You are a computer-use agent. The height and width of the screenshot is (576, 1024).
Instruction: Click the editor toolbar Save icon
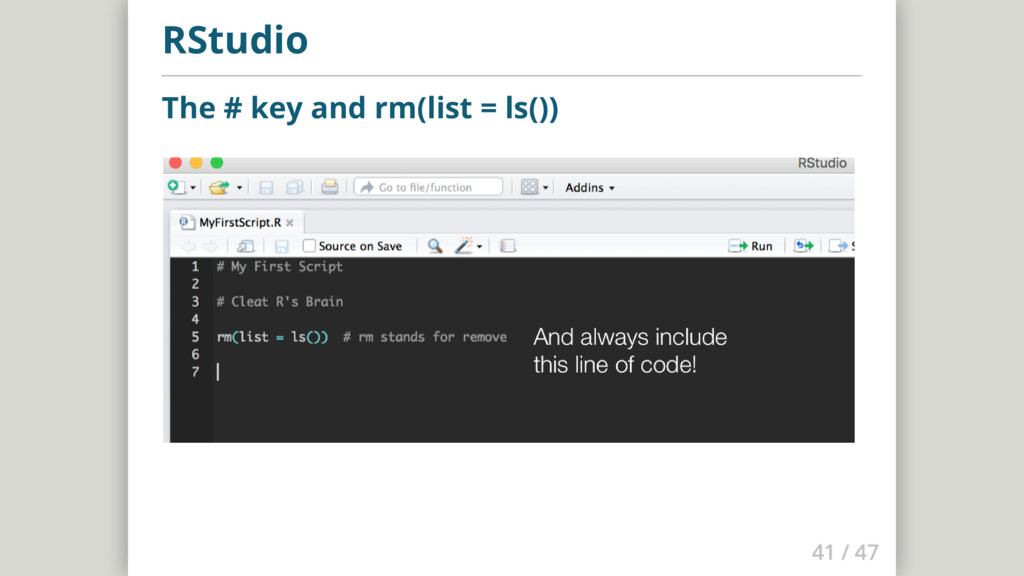coord(281,246)
